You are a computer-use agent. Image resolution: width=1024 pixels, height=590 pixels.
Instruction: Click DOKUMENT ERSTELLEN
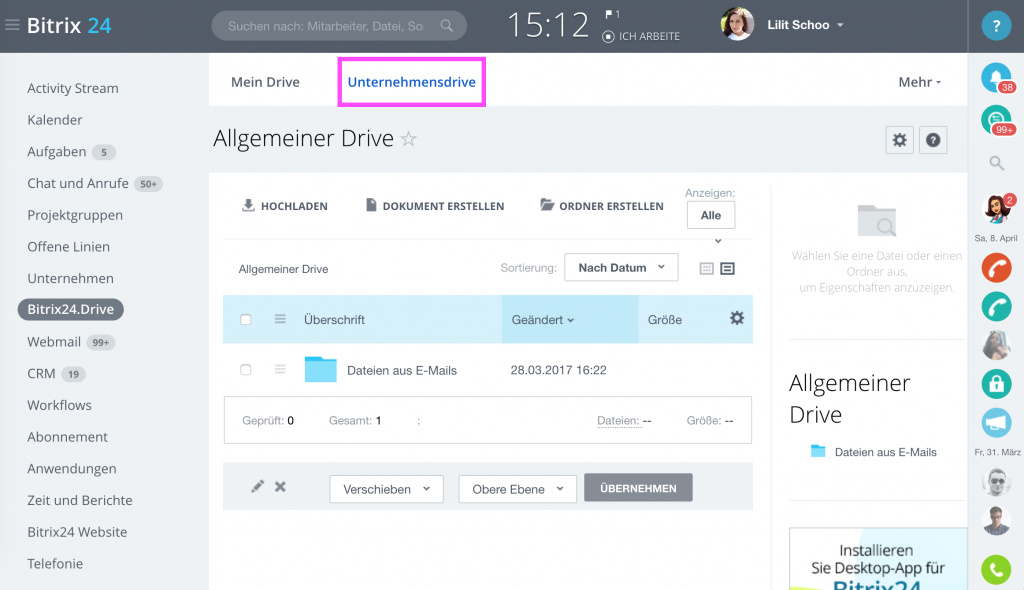[434, 206]
